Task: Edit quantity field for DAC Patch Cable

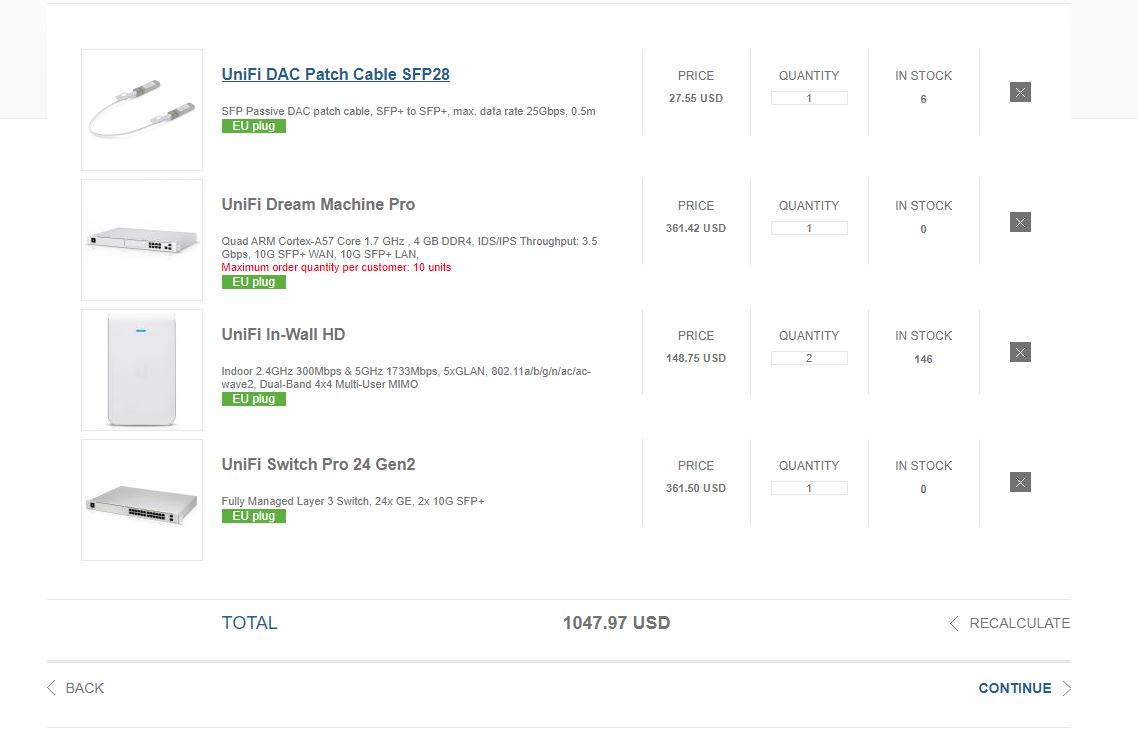Action: pyautogui.click(x=809, y=99)
